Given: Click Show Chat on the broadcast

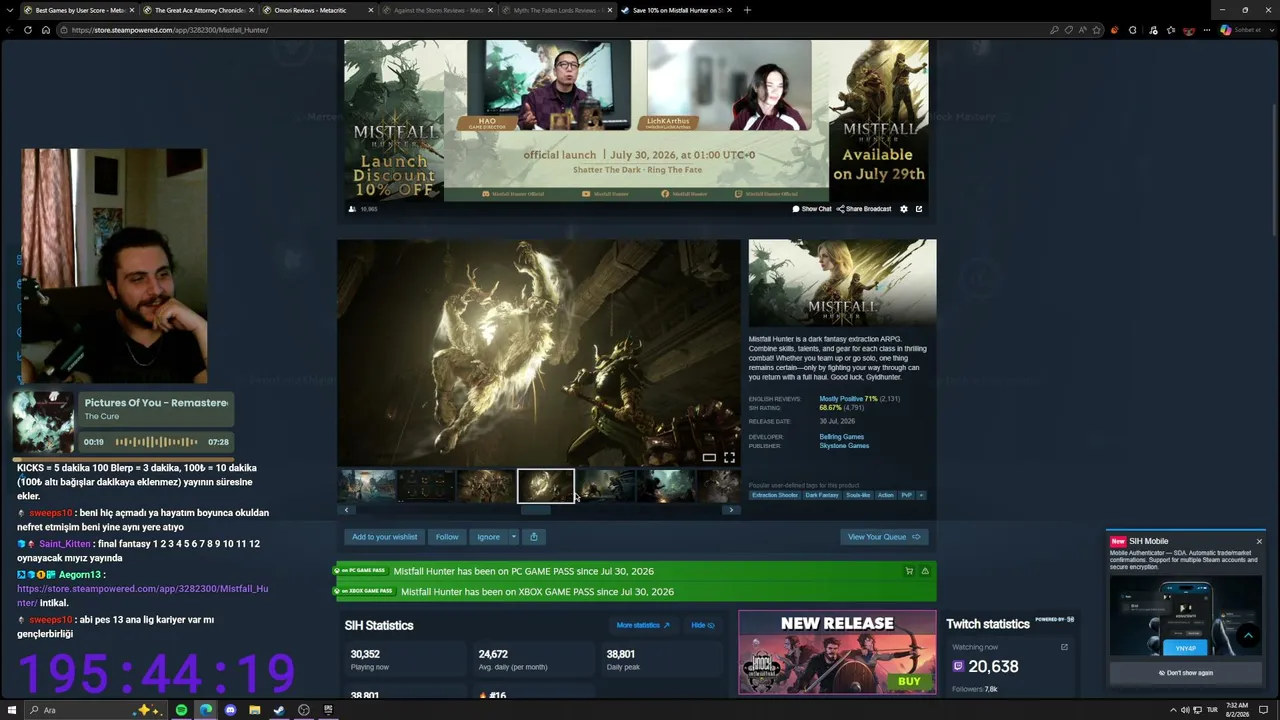Looking at the screenshot, I should [x=812, y=209].
